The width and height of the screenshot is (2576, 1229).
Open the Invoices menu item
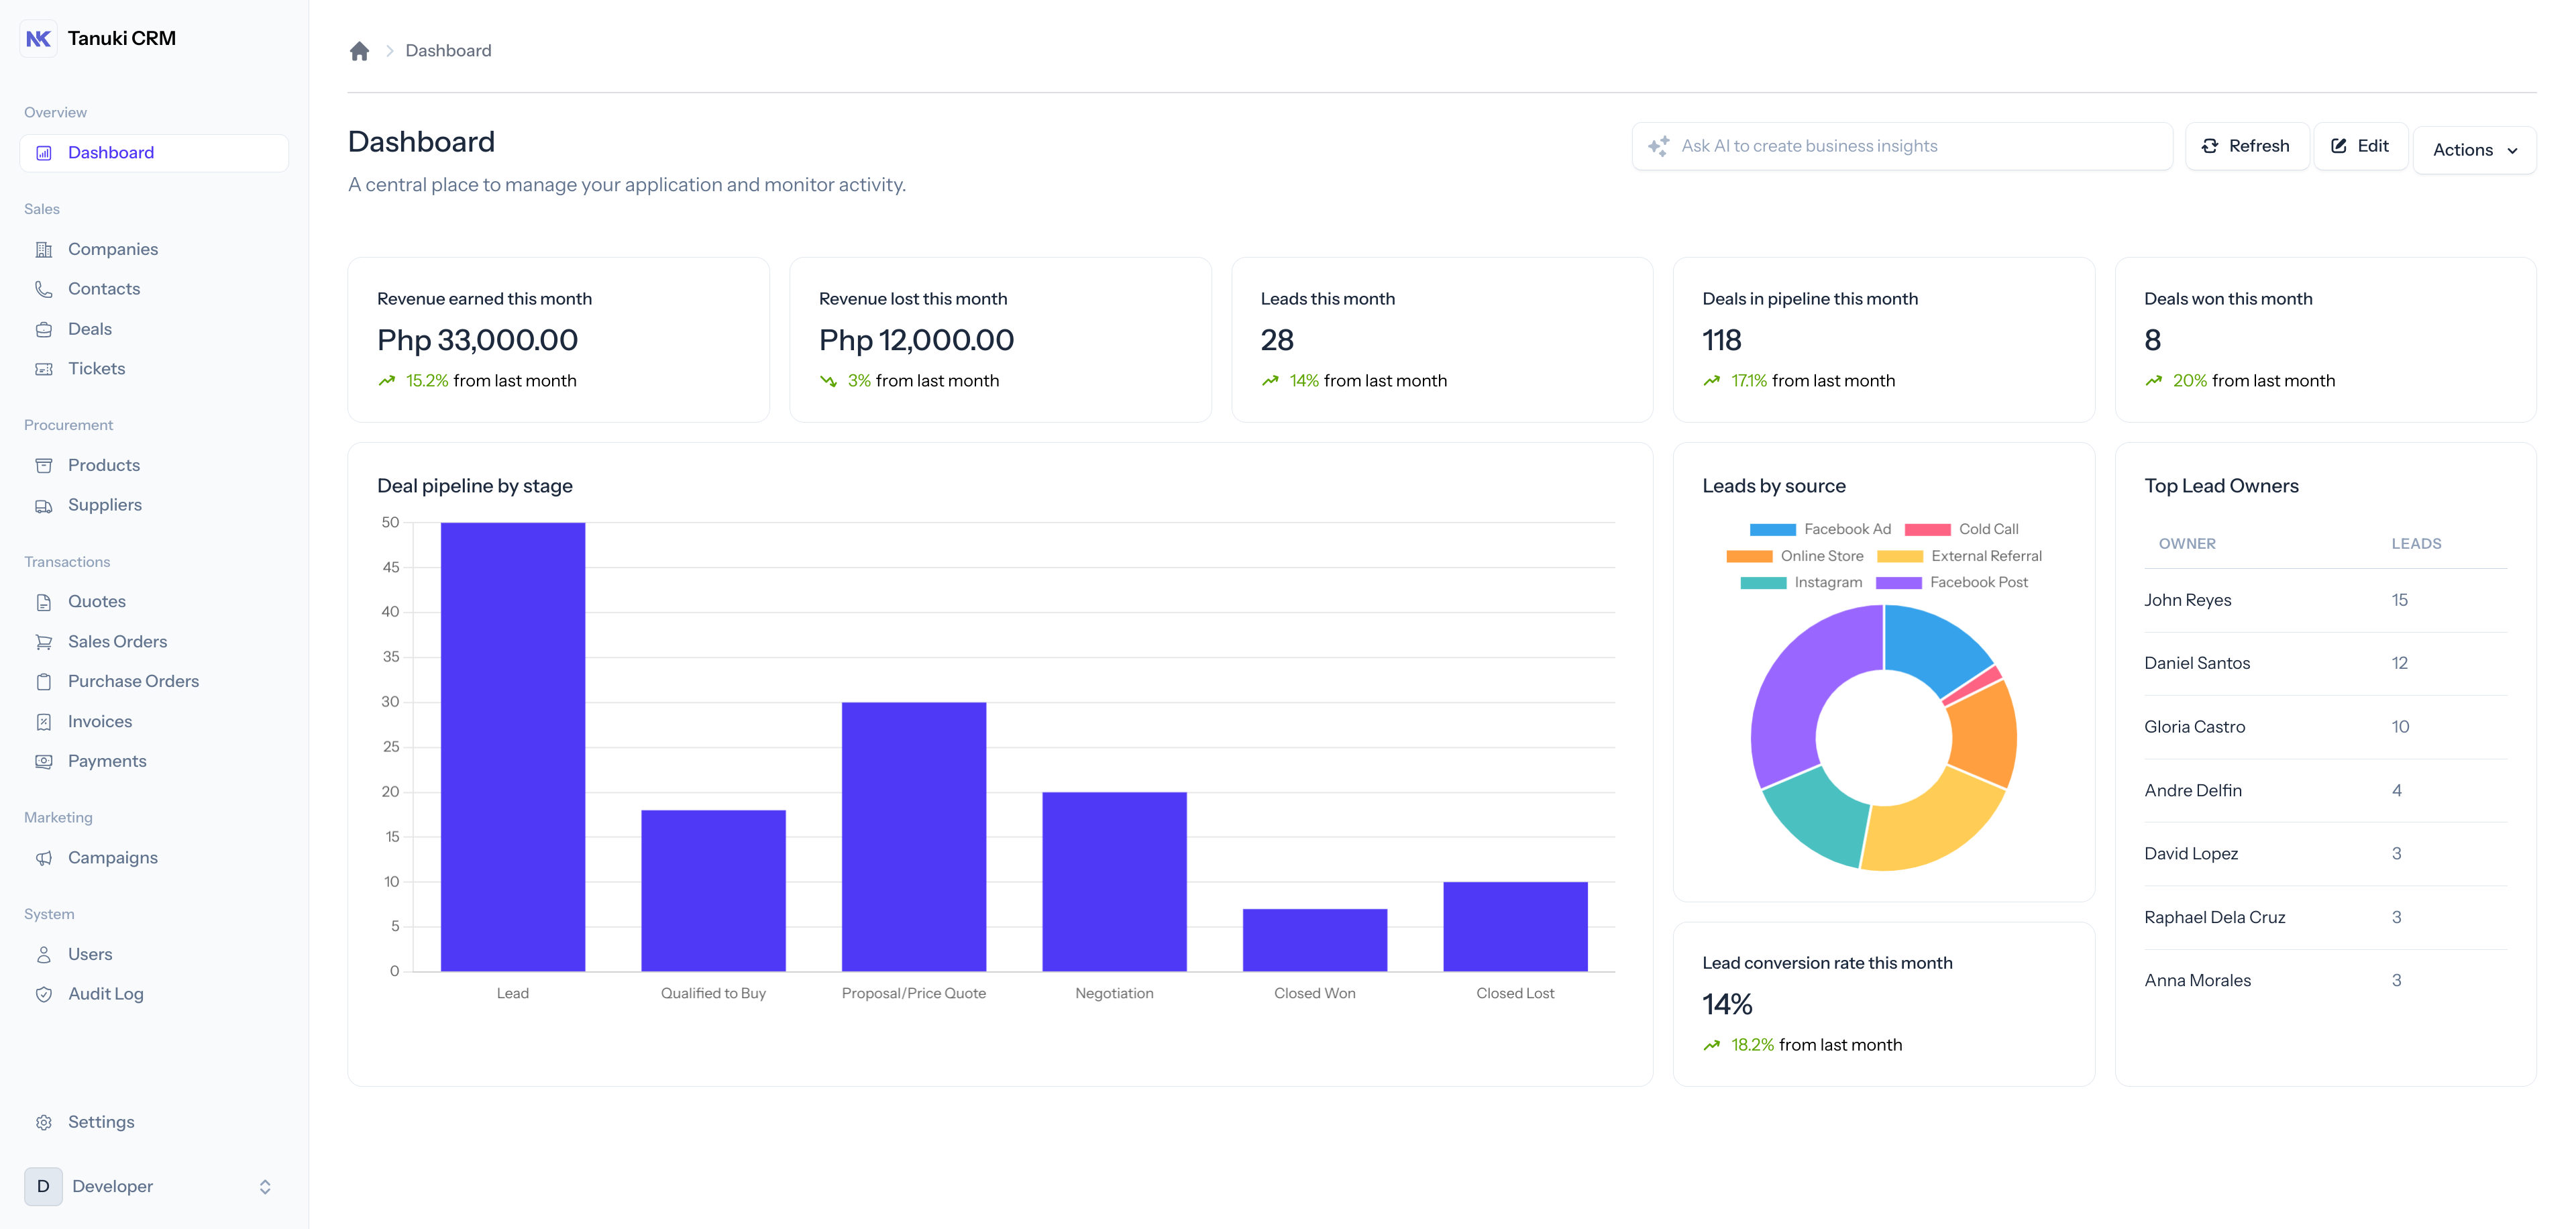99,721
